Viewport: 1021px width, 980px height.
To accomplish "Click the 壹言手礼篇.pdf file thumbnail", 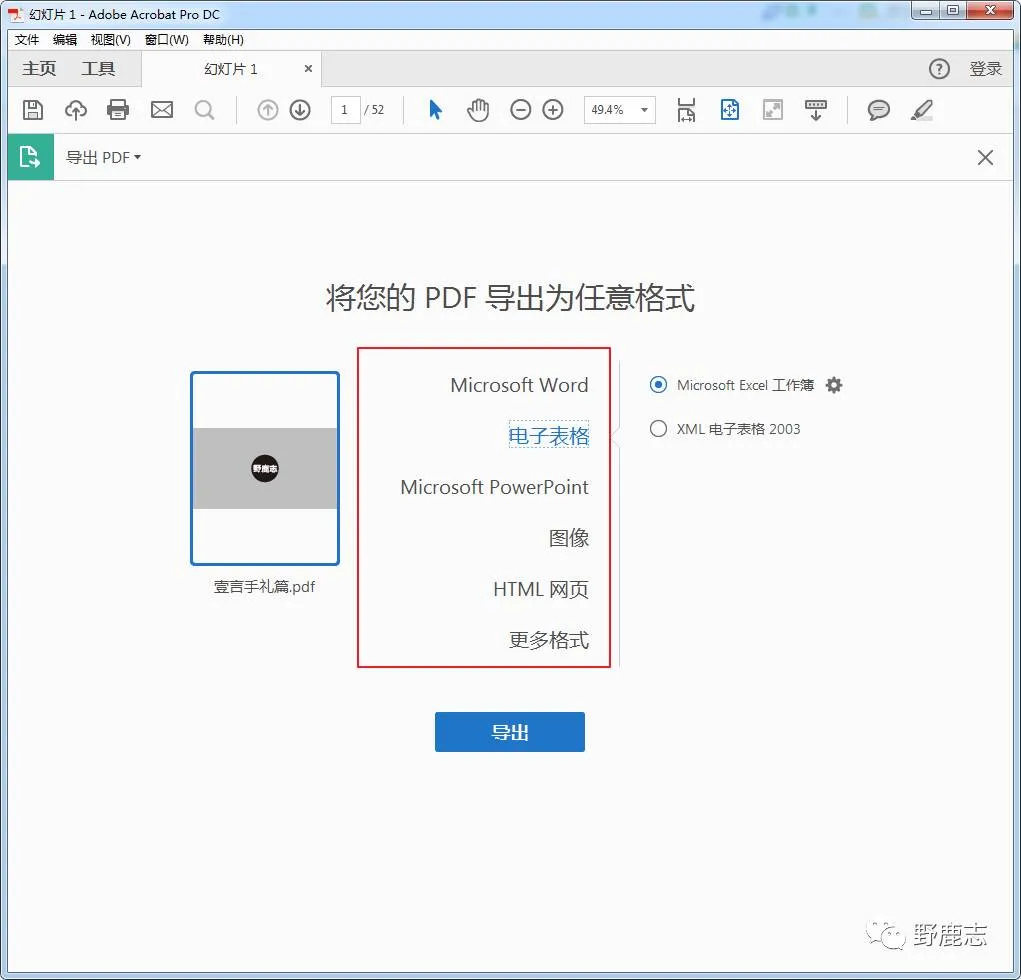I will pyautogui.click(x=265, y=468).
